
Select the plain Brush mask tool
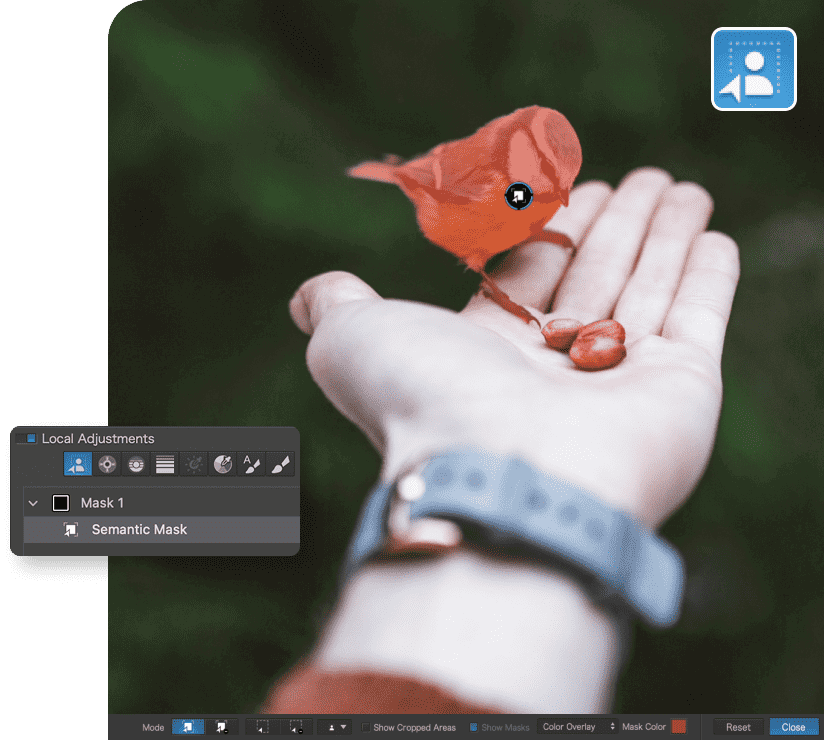pyautogui.click(x=281, y=464)
